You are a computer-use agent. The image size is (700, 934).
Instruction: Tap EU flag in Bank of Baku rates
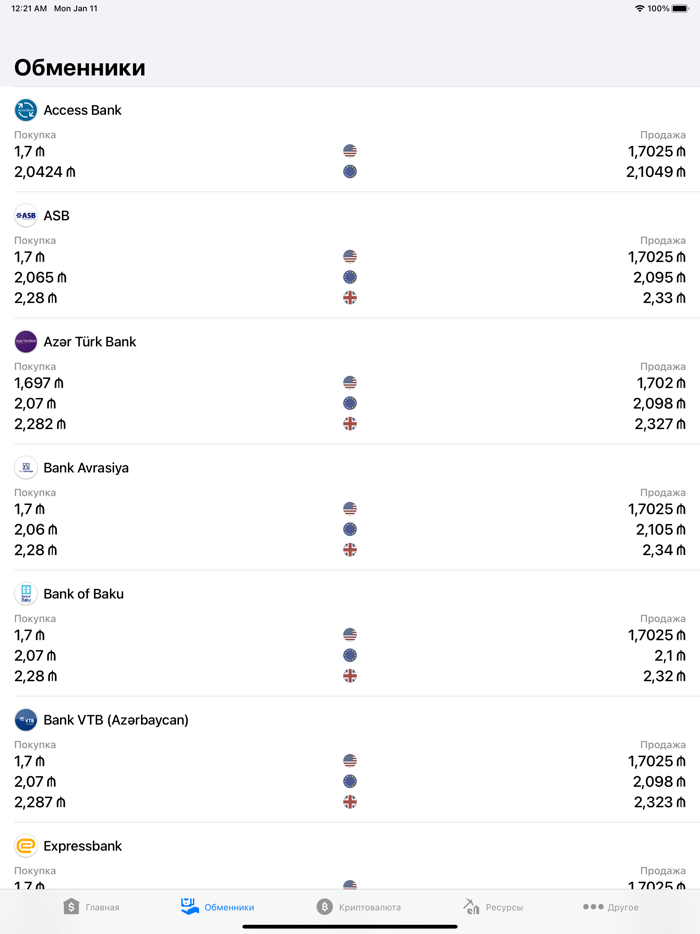pyautogui.click(x=350, y=655)
